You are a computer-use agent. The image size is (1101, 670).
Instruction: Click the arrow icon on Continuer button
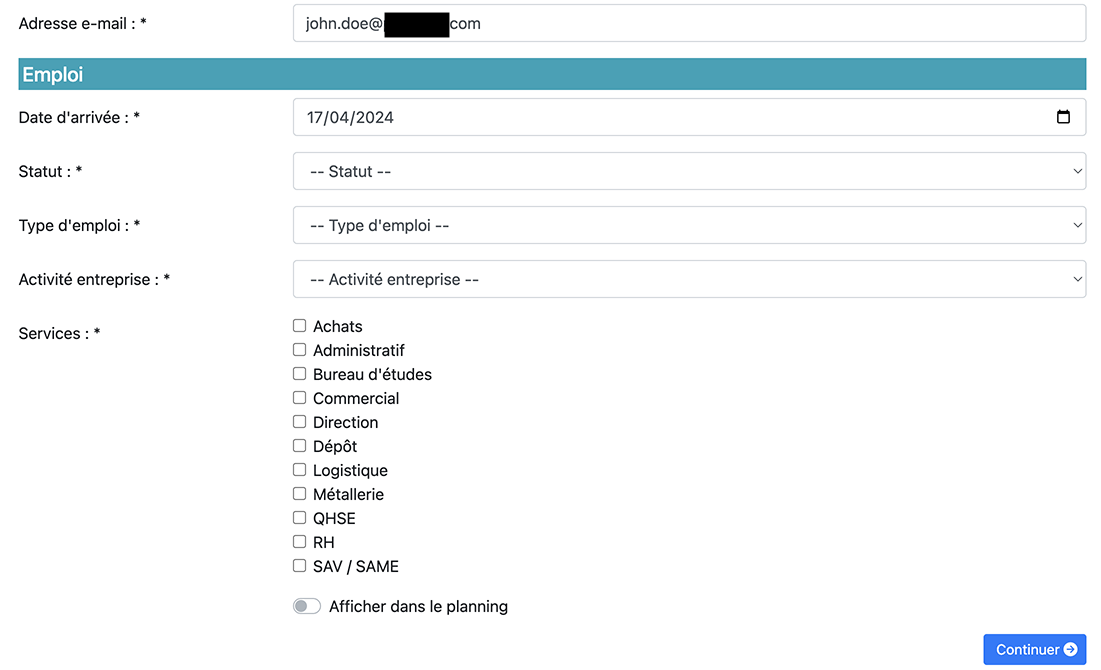tap(1070, 649)
